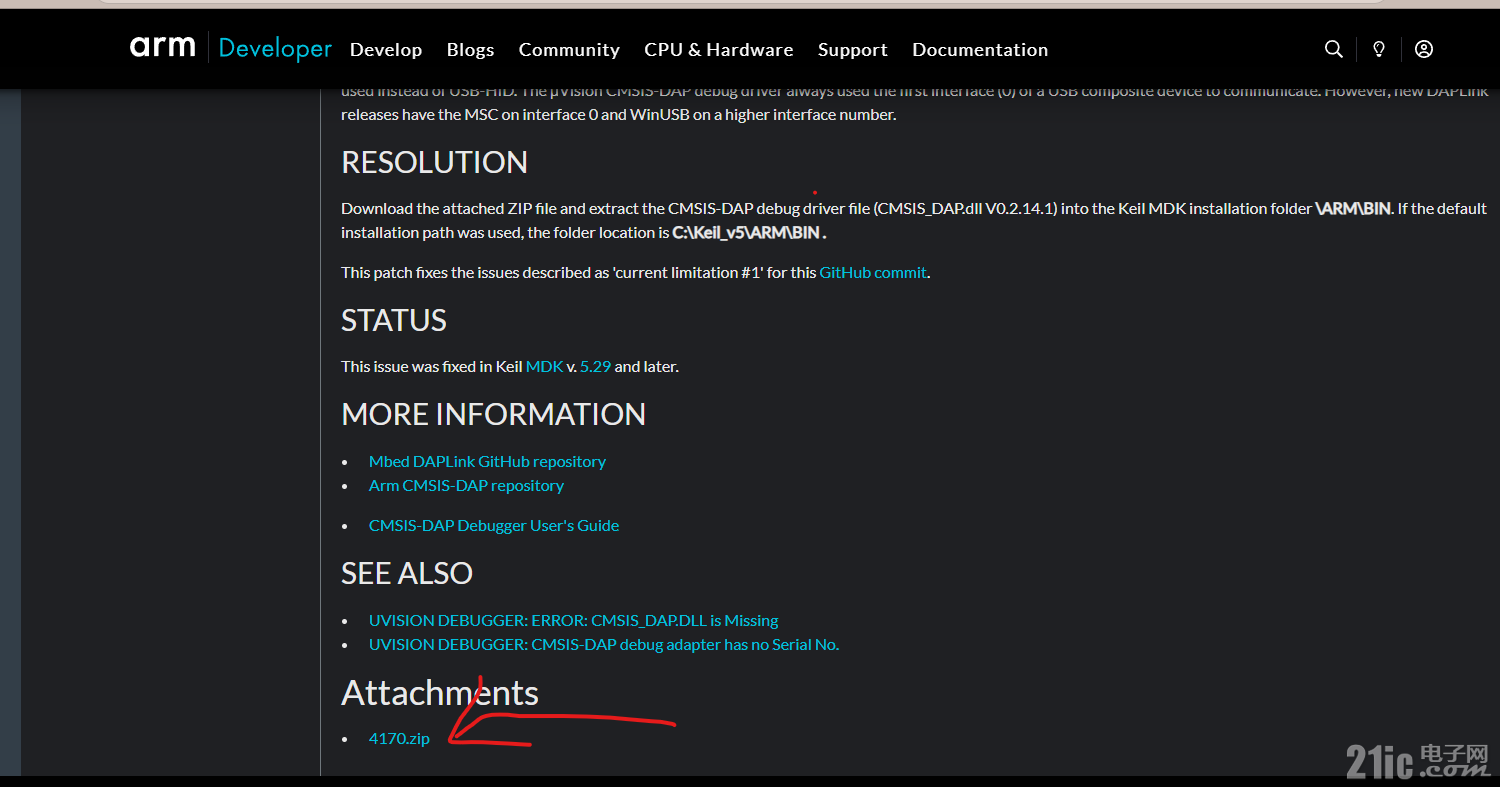This screenshot has height=787, width=1500.
Task: Click the arm logo
Action: pyautogui.click(x=162, y=47)
